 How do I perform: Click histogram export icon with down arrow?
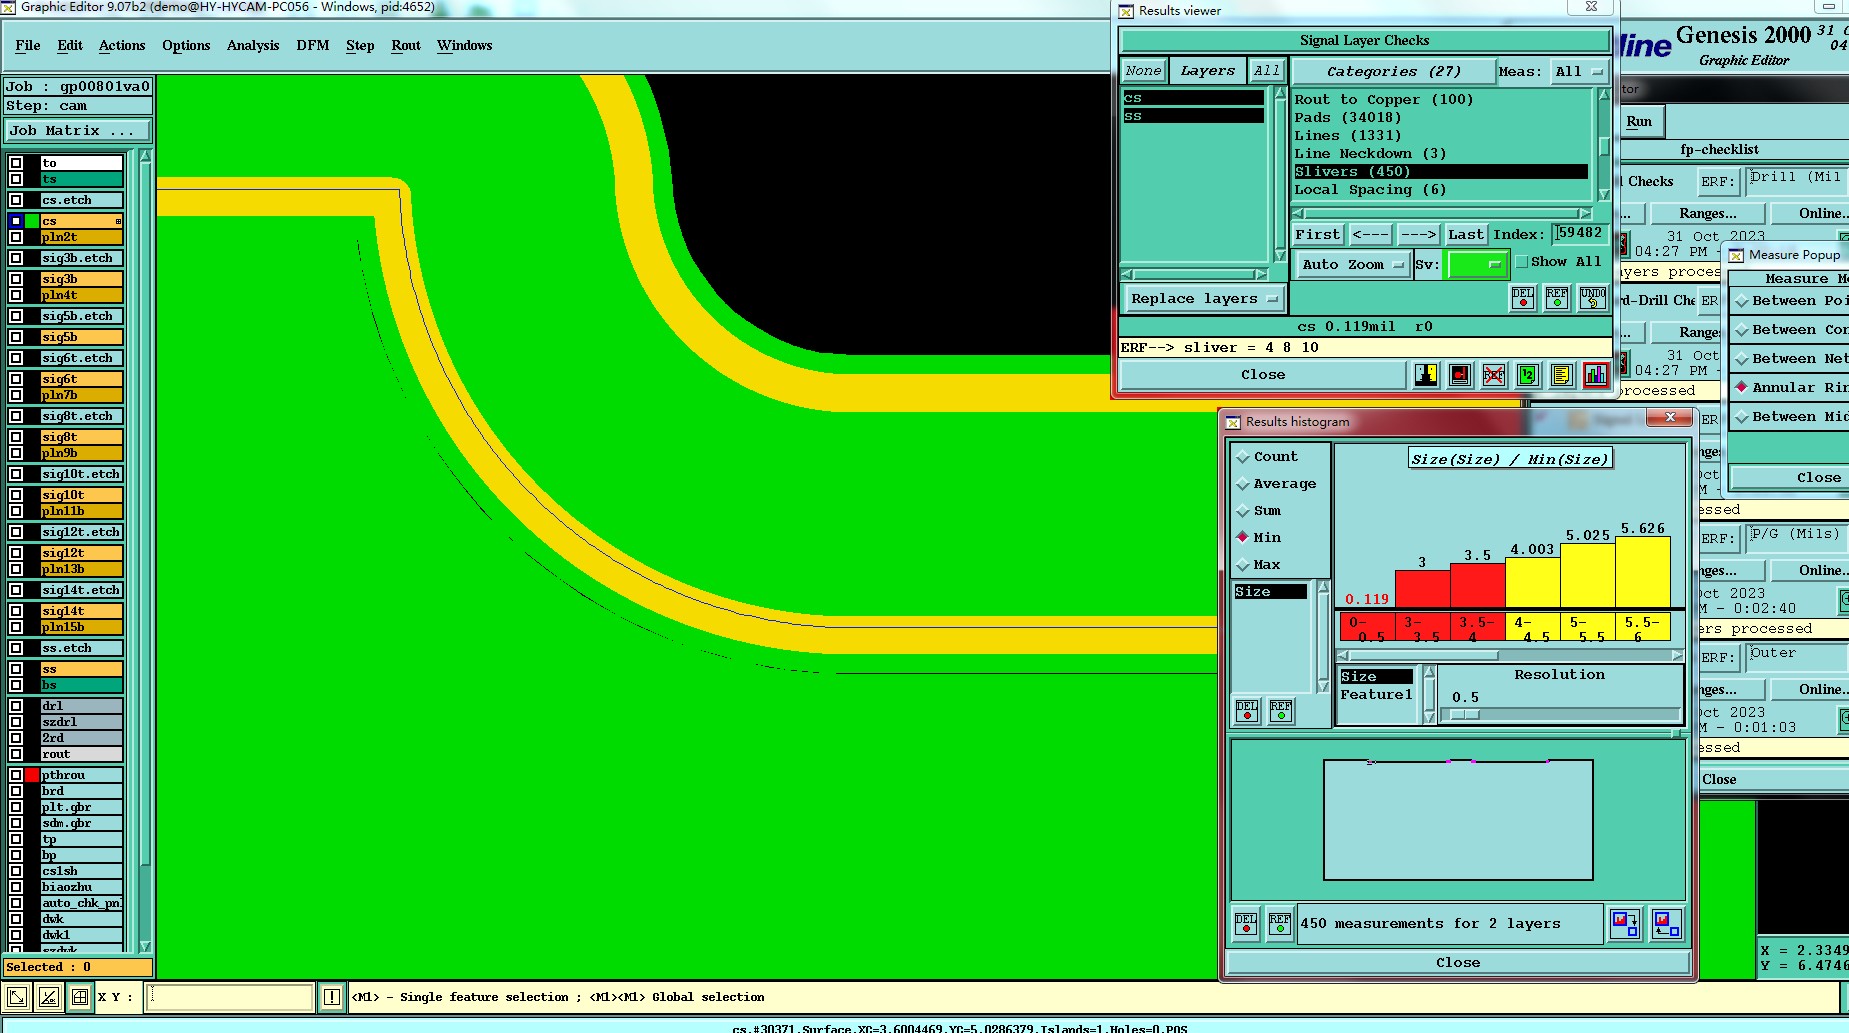[x=1625, y=923]
